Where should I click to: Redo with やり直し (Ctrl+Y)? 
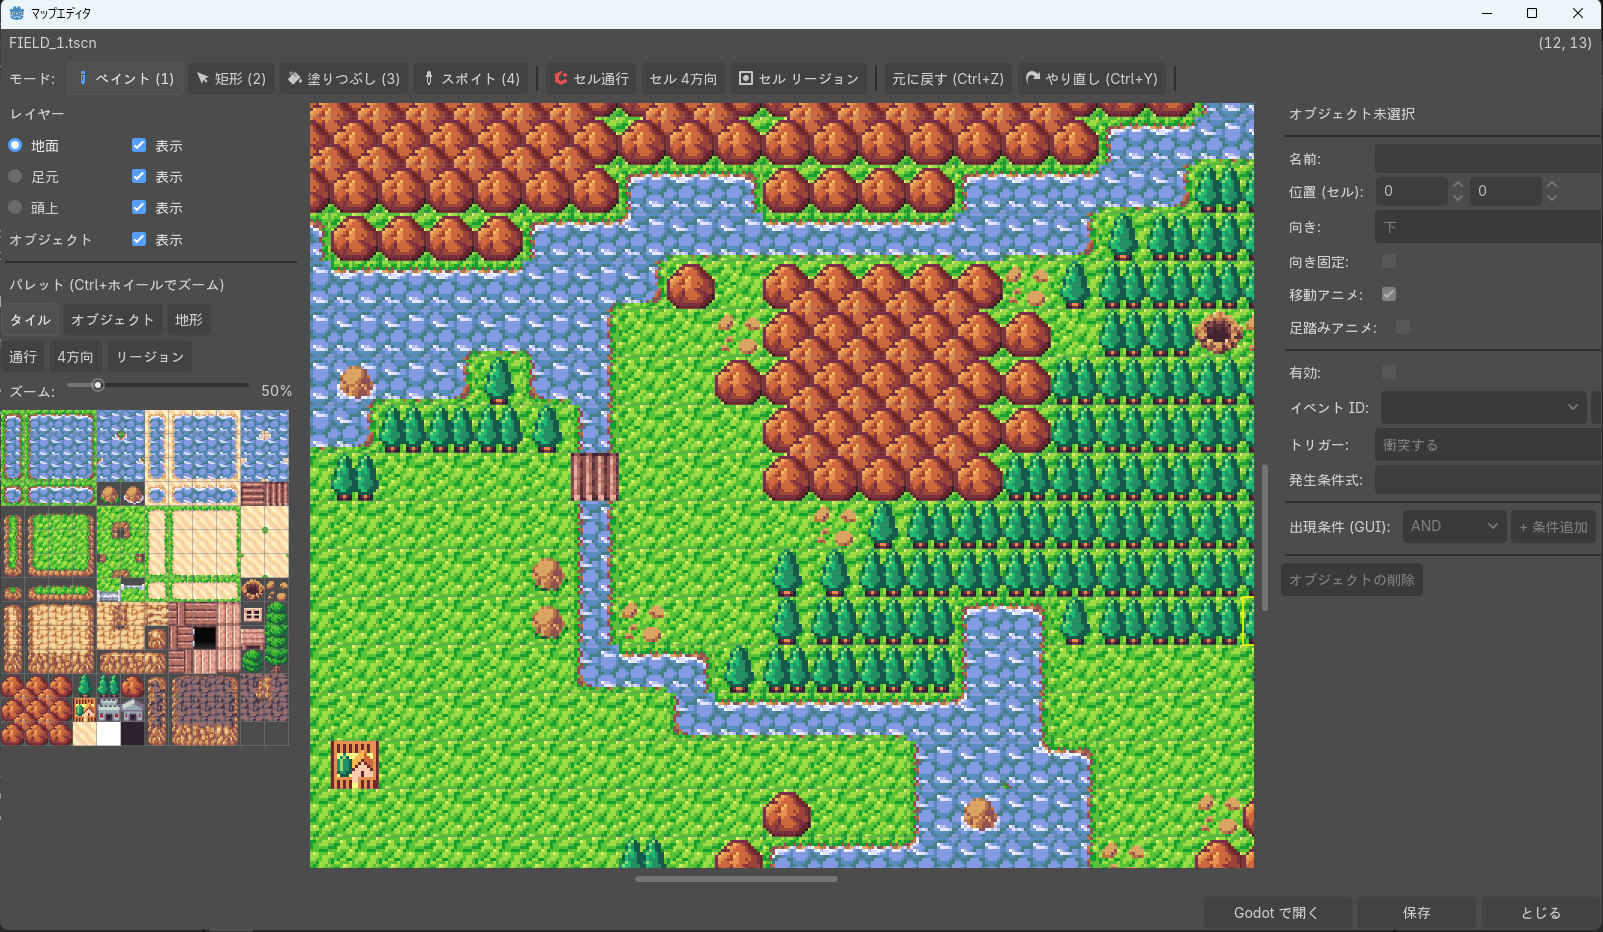pyautogui.click(x=1092, y=78)
